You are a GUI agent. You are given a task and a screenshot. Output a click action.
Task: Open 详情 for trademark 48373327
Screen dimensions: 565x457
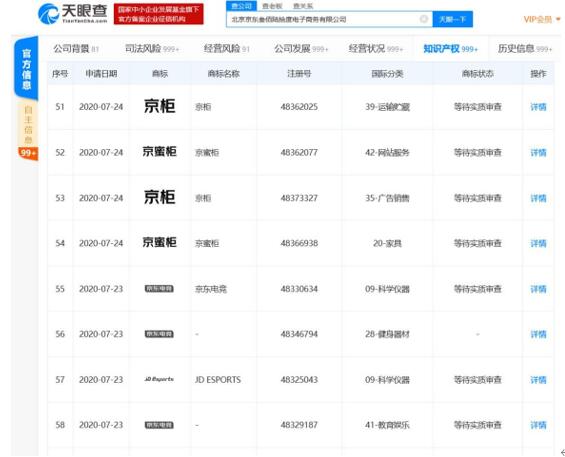coord(538,198)
